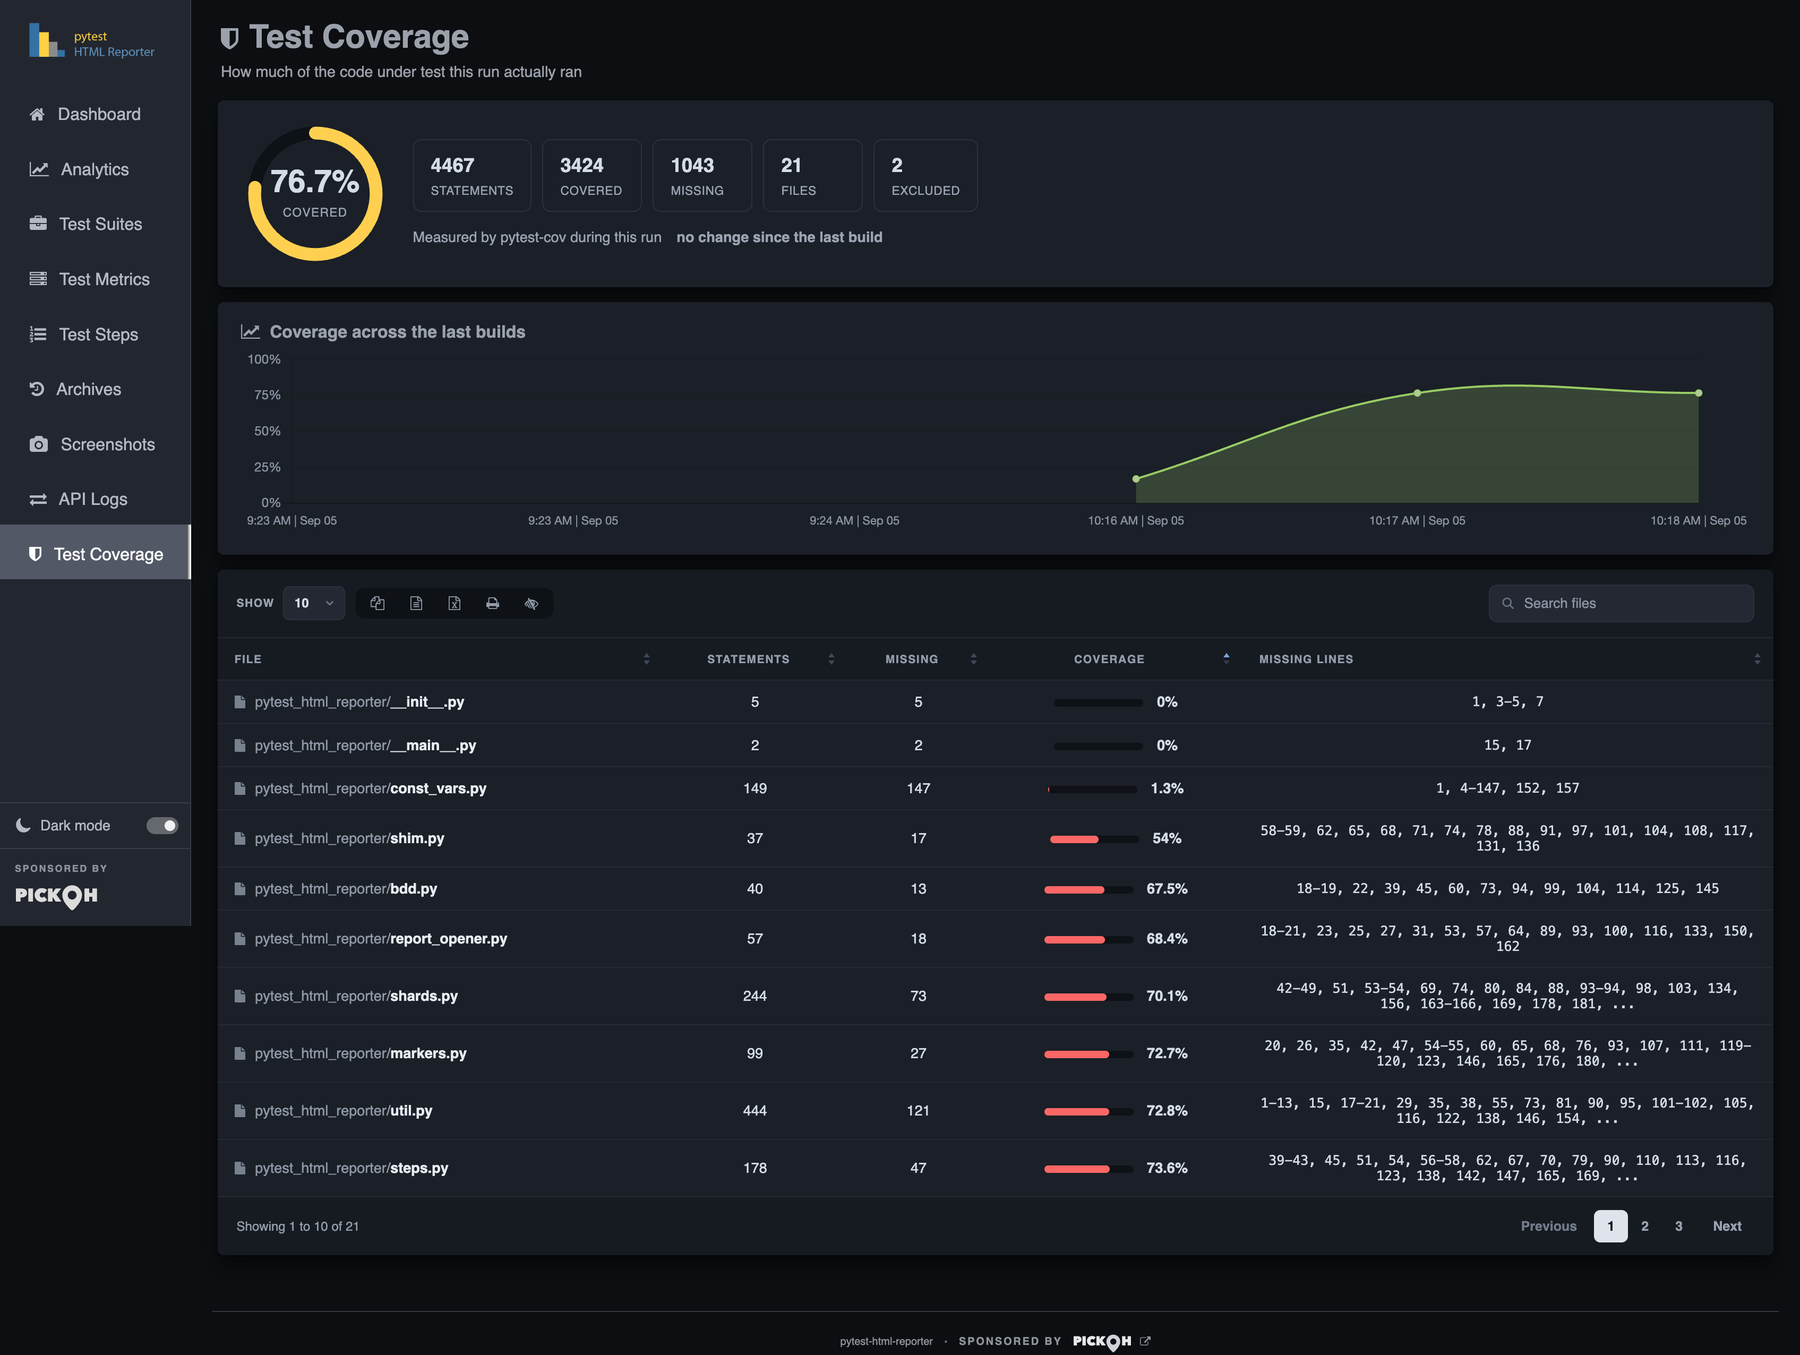
Task: Click external link icon in footer
Action: tap(1145, 1341)
